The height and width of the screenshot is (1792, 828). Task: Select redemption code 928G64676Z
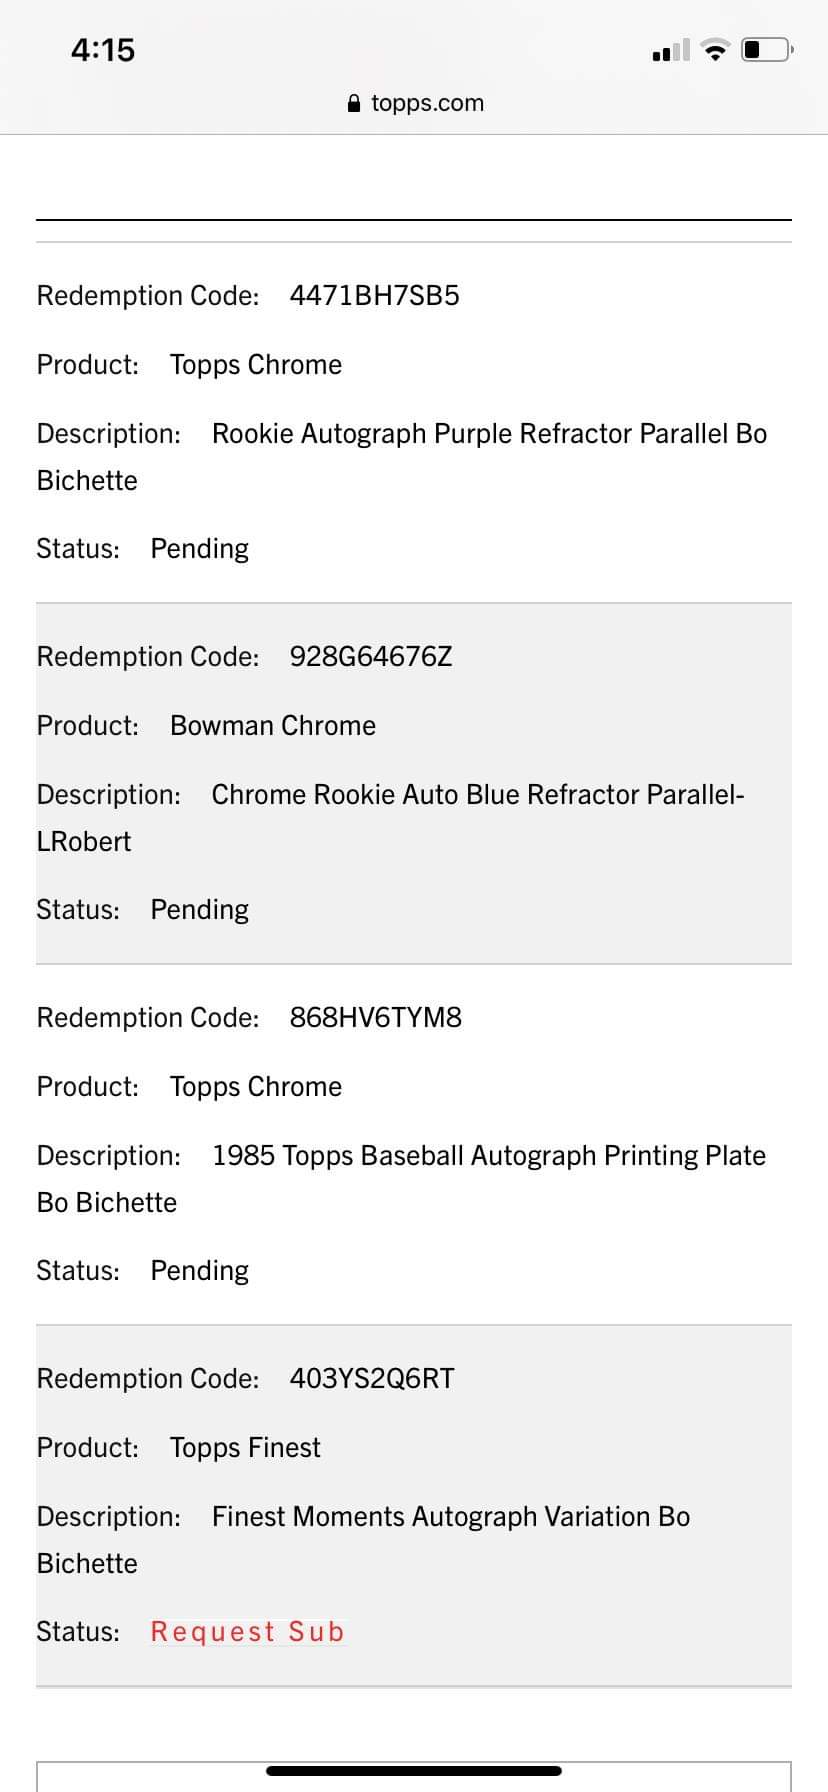371,657
